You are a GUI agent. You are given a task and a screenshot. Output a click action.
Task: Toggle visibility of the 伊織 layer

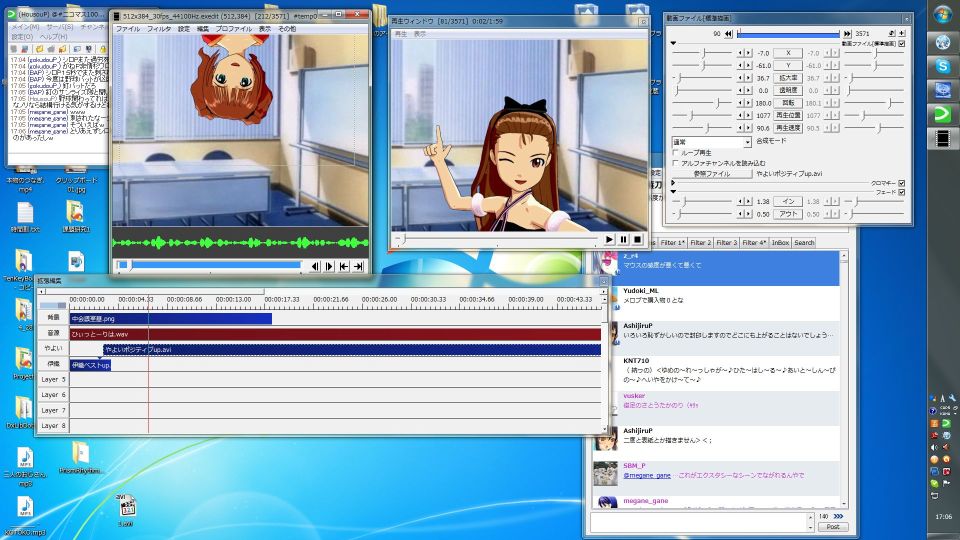click(x=53, y=364)
